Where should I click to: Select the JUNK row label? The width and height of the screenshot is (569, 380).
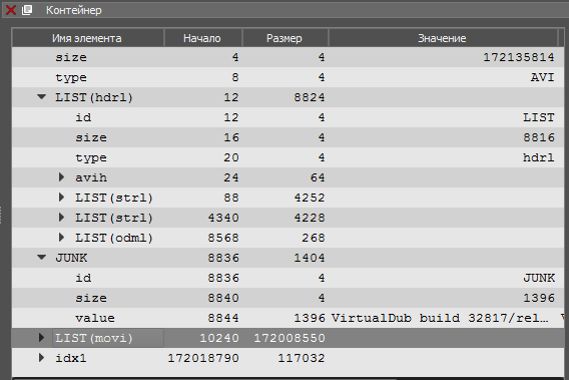coord(71,258)
